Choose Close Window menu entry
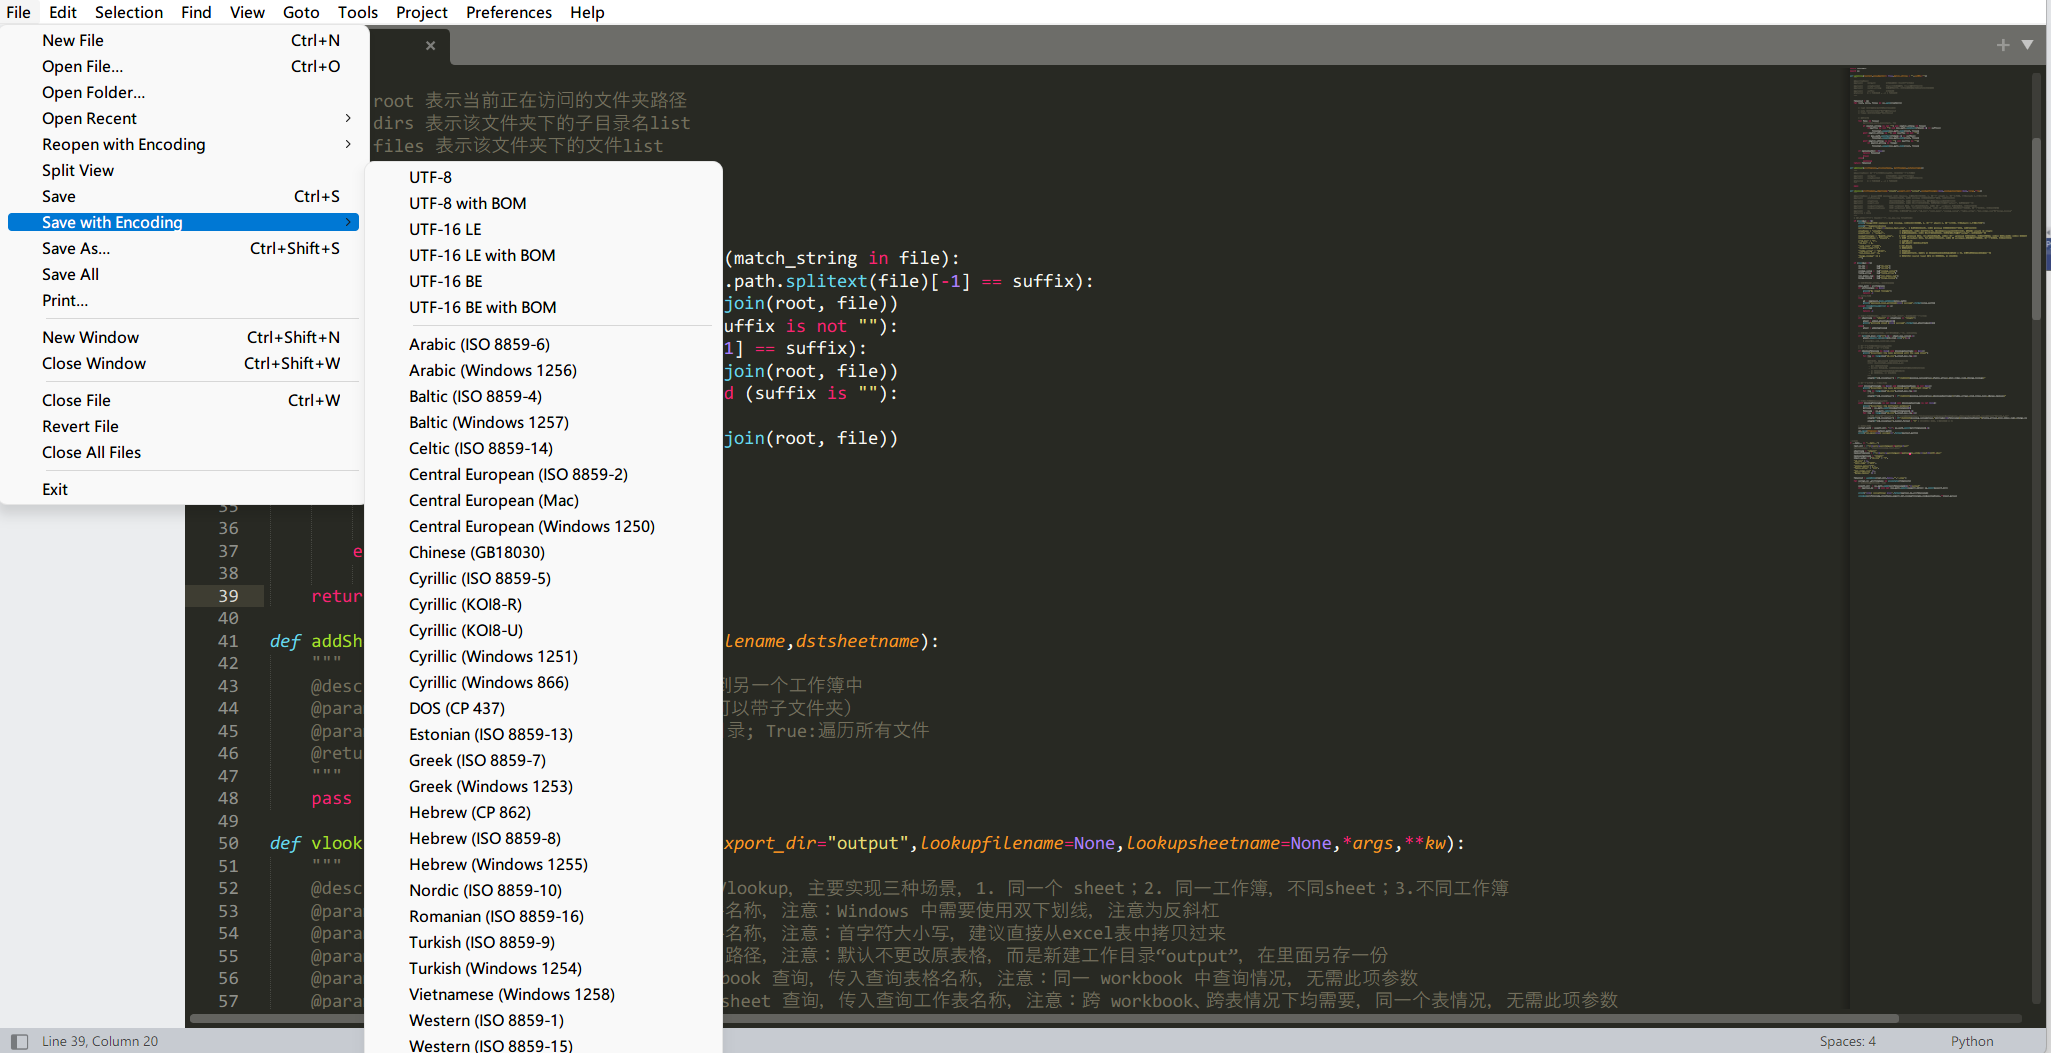 (x=184, y=363)
